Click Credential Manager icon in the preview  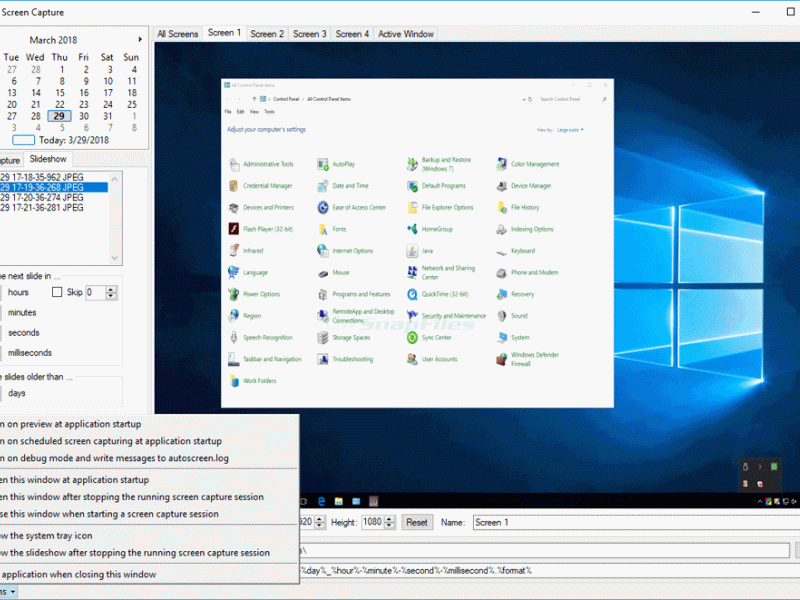click(x=234, y=186)
